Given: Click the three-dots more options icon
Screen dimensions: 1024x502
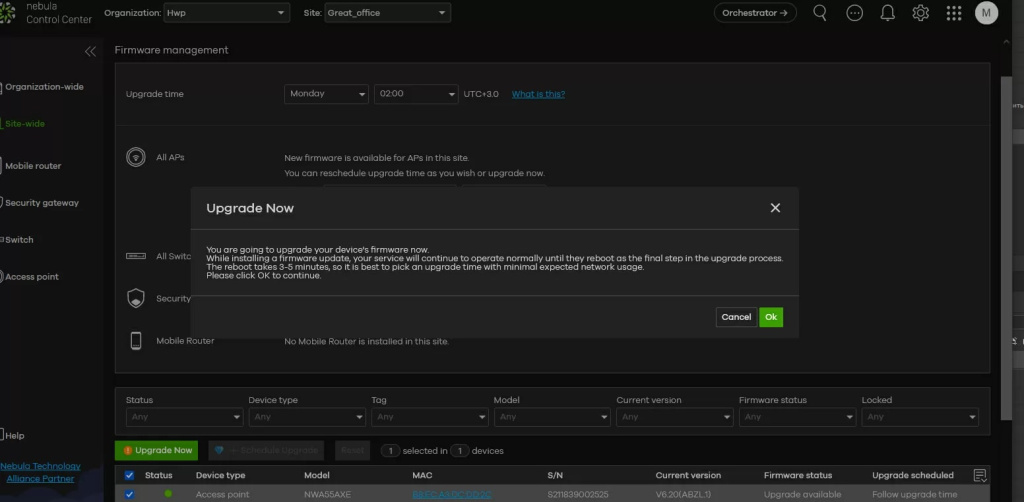Looking at the screenshot, I should coord(854,13).
